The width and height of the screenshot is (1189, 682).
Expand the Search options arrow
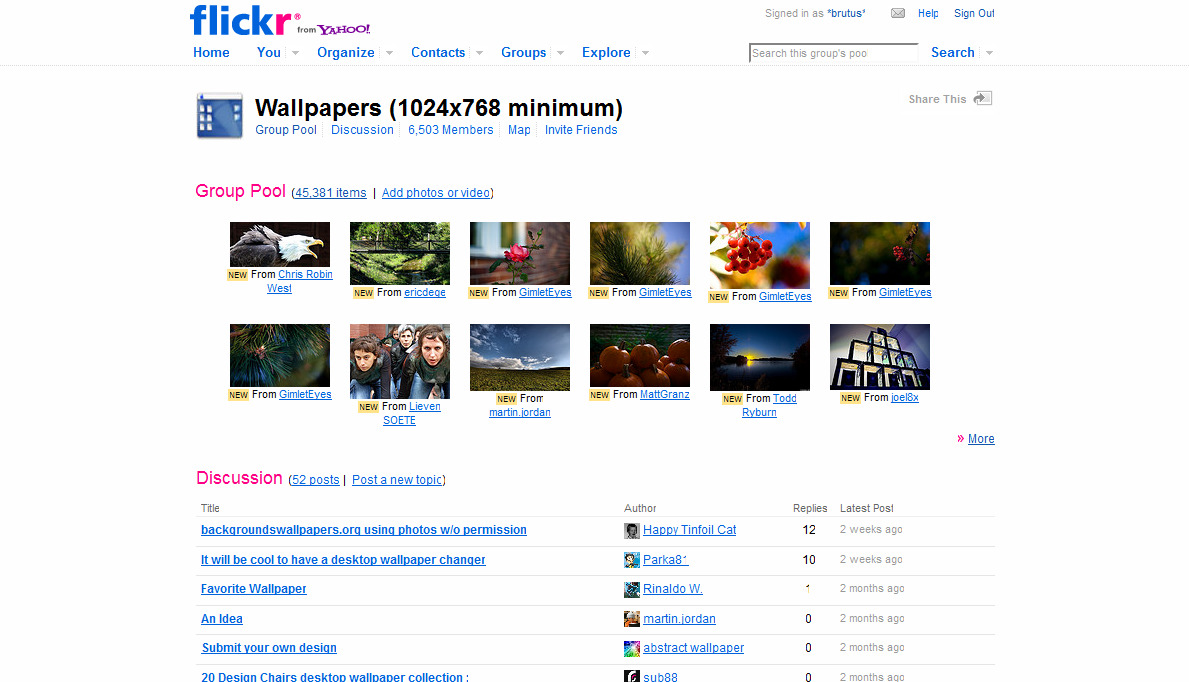point(989,53)
